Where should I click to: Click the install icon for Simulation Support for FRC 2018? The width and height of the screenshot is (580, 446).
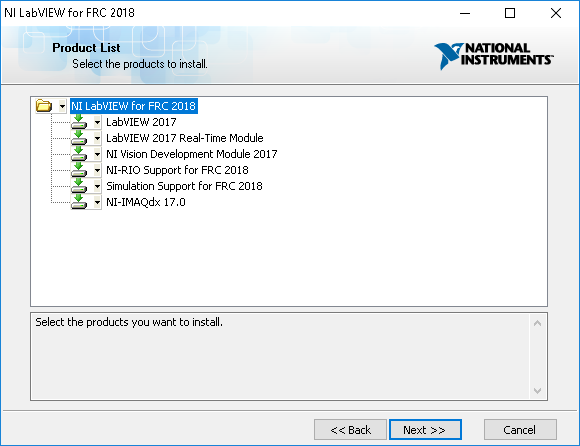(x=79, y=186)
